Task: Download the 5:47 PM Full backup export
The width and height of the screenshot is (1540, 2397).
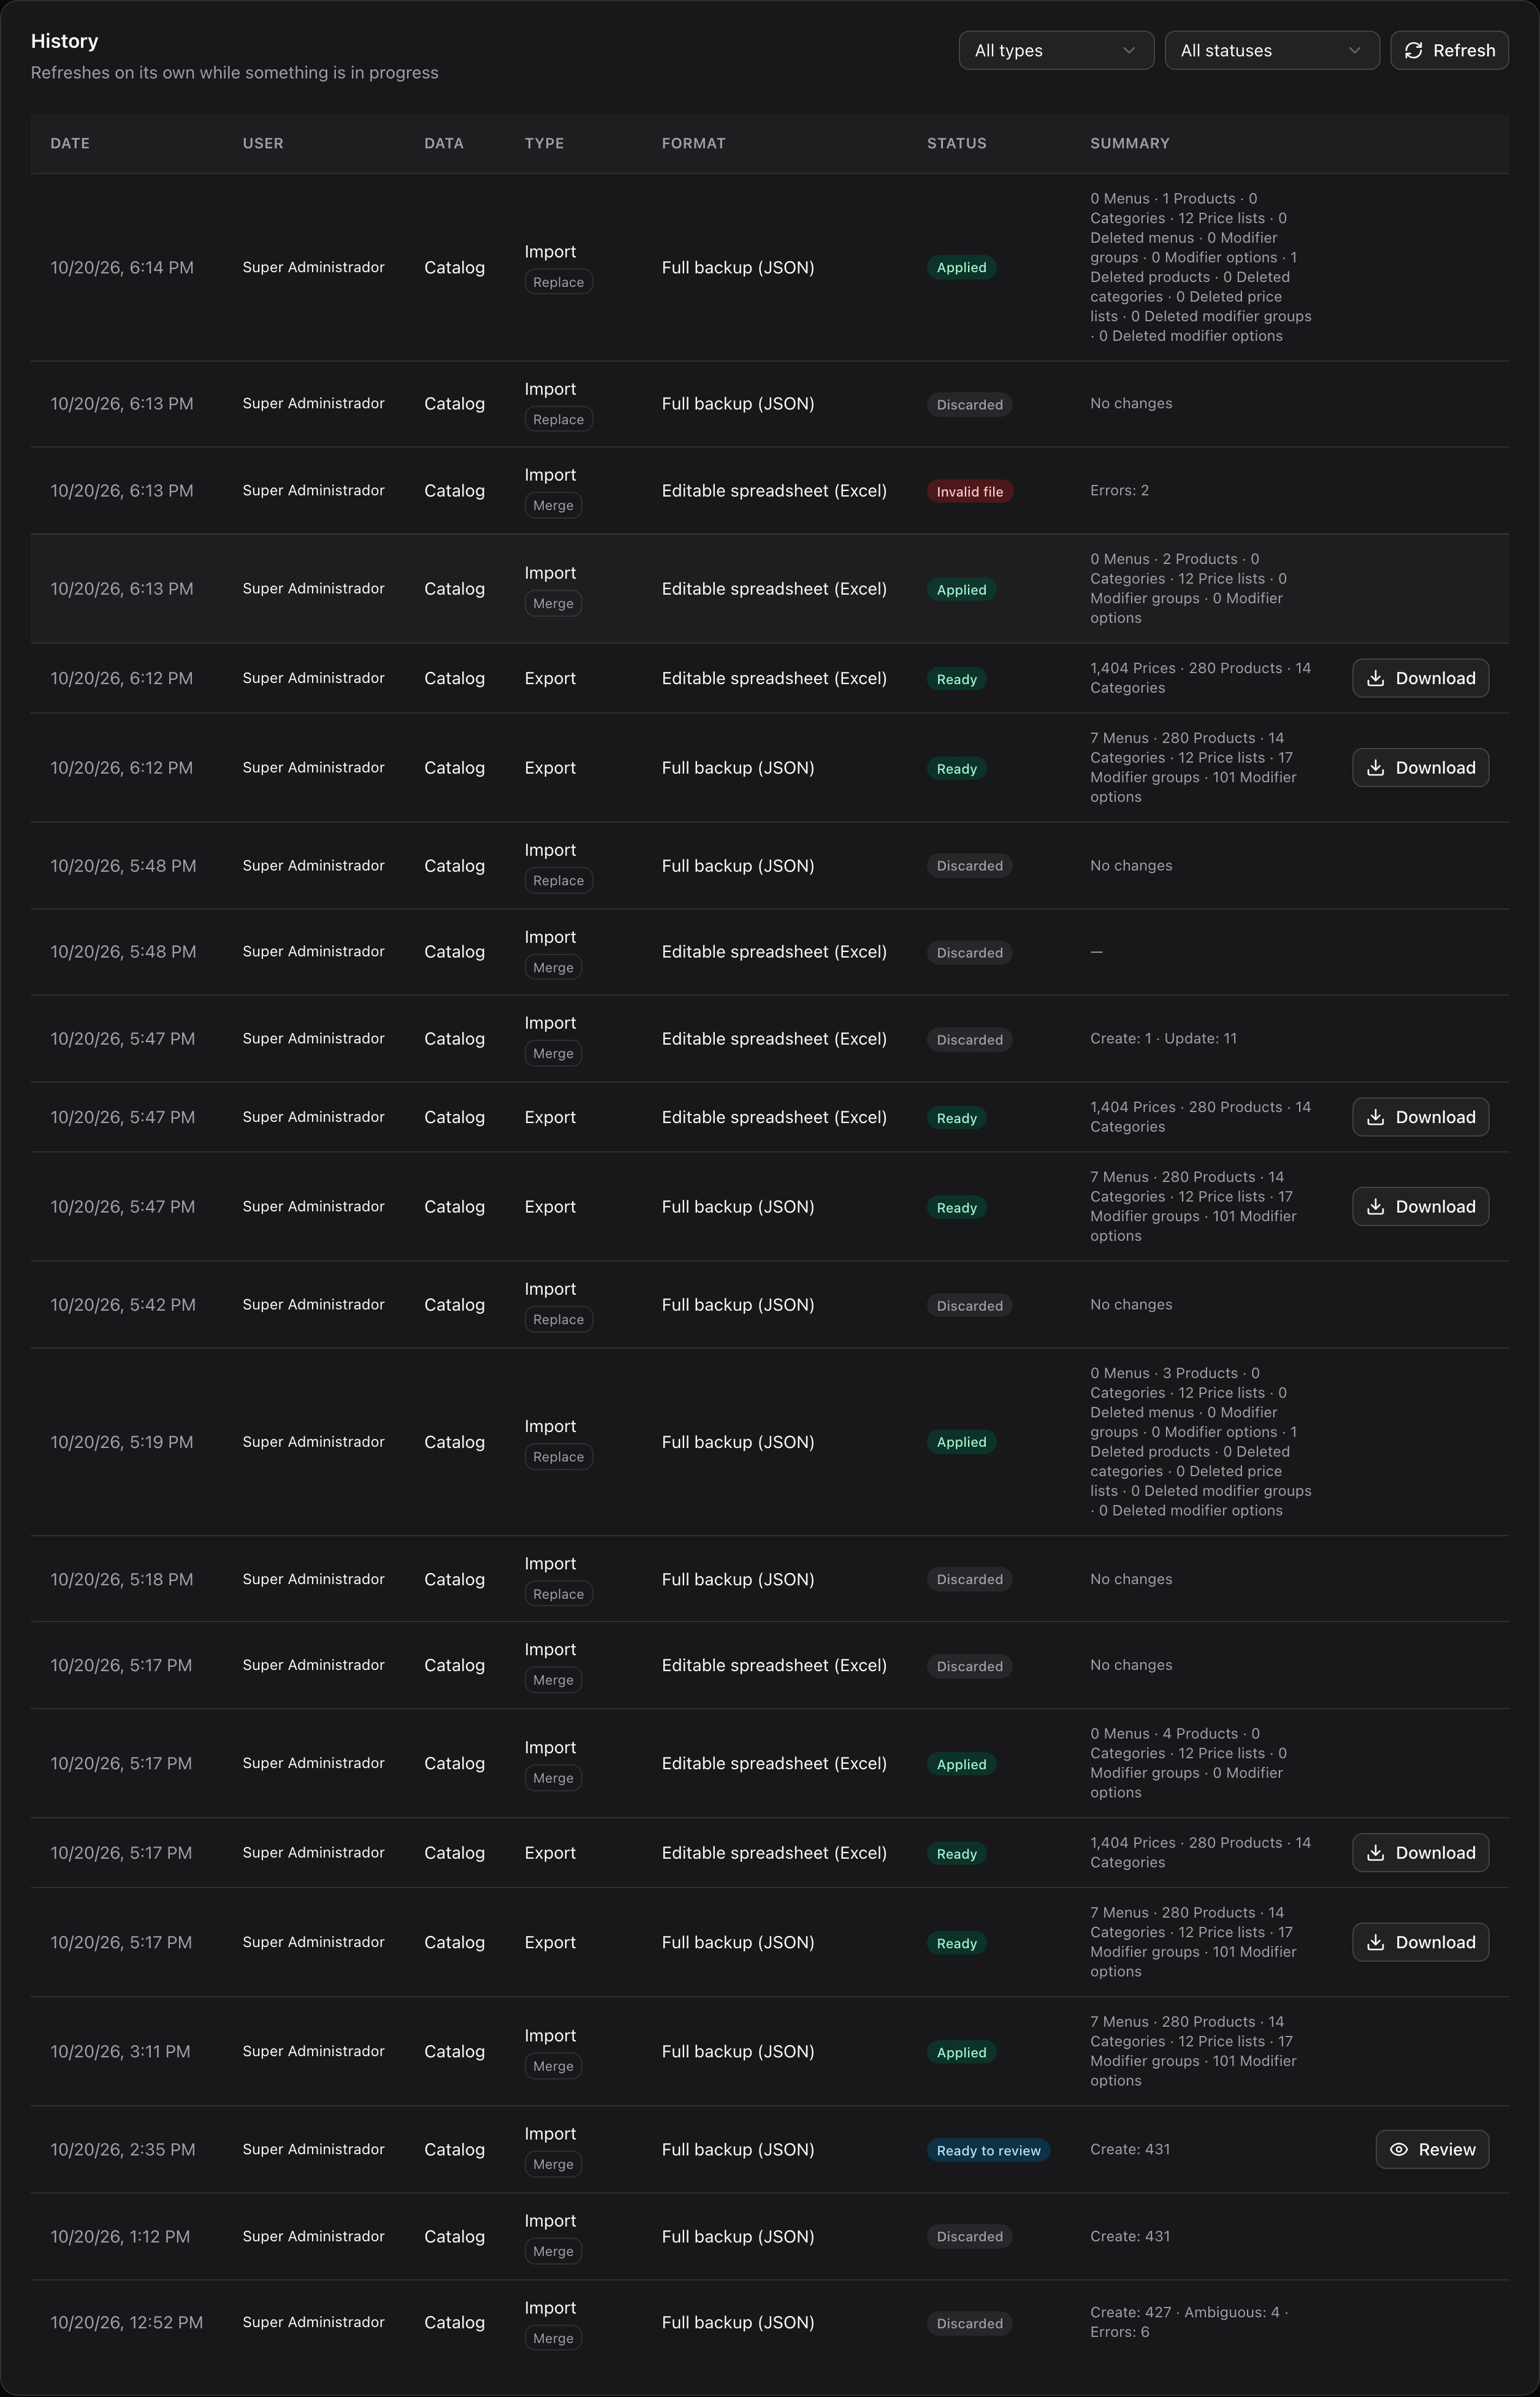Action: click(x=1420, y=1207)
